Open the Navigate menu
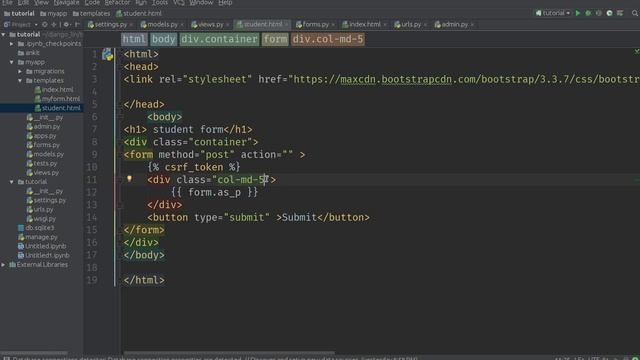Image resolution: width=640 pixels, height=360 pixels. point(67,2)
